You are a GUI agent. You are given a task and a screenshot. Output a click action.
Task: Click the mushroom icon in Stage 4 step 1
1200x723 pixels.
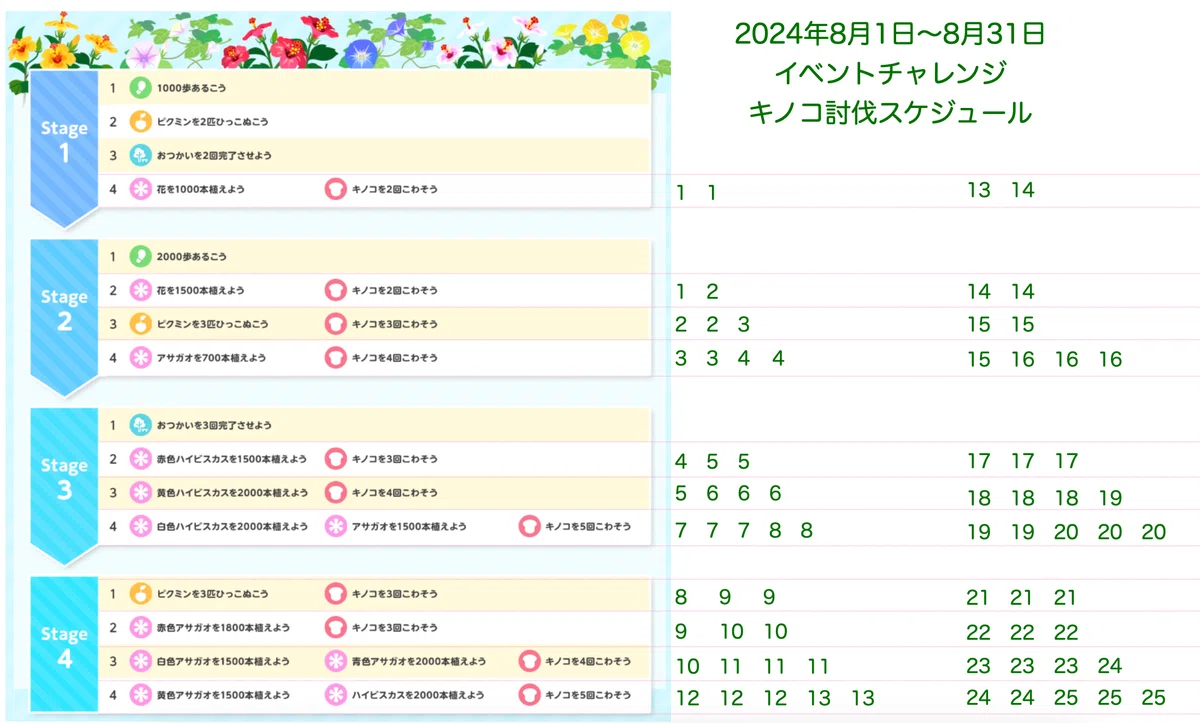(335, 594)
